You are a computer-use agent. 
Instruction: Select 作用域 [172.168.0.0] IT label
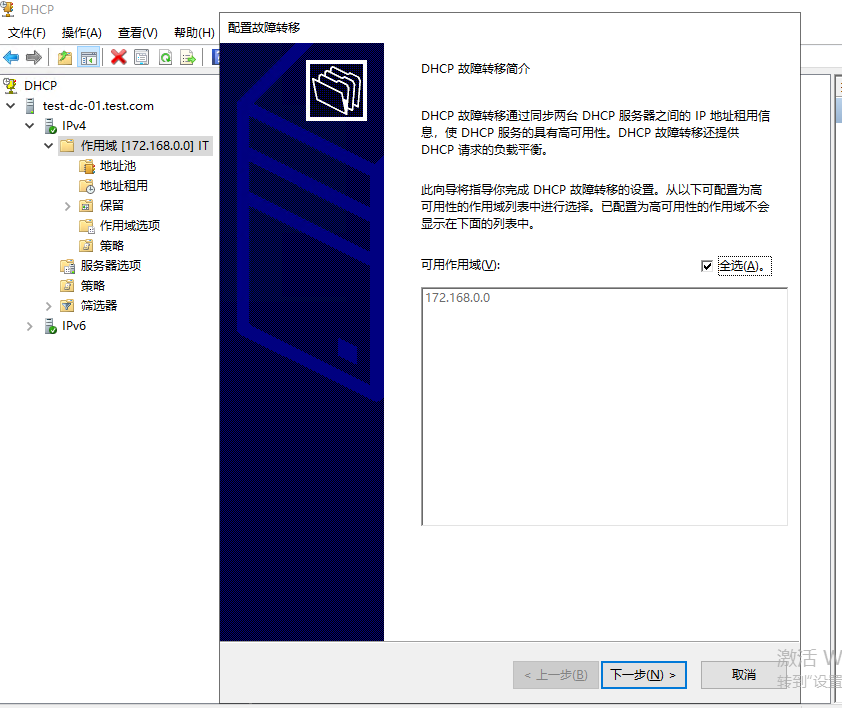(144, 146)
